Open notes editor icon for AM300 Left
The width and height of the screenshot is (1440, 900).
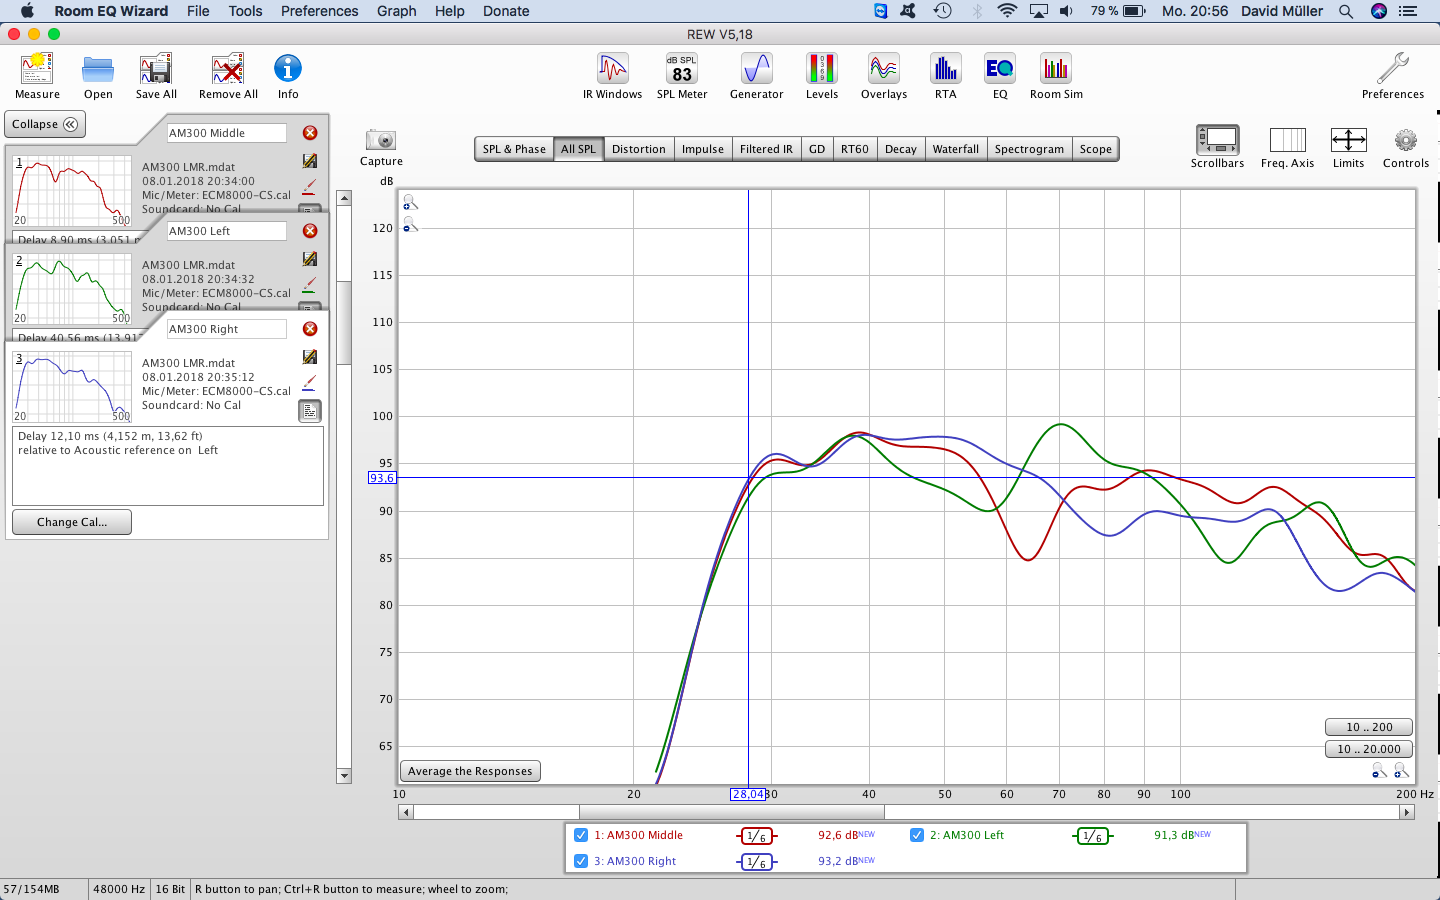tap(310, 259)
